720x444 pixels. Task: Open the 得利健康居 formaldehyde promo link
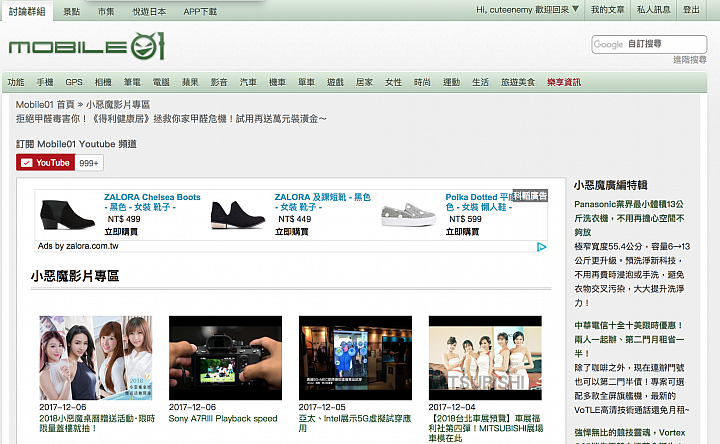click(171, 119)
